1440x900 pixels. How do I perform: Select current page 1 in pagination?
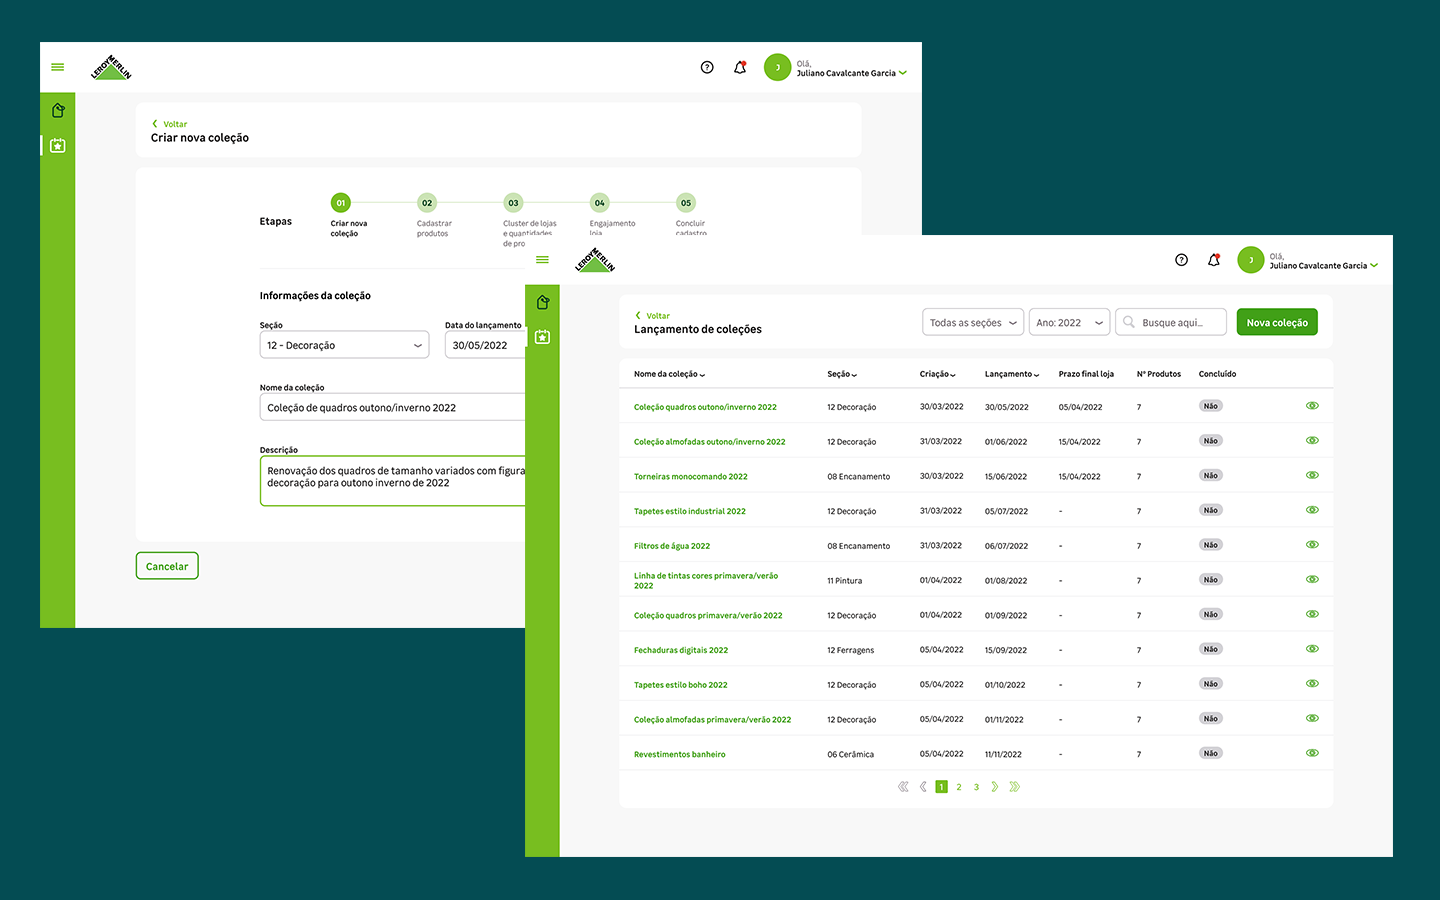pyautogui.click(x=941, y=787)
